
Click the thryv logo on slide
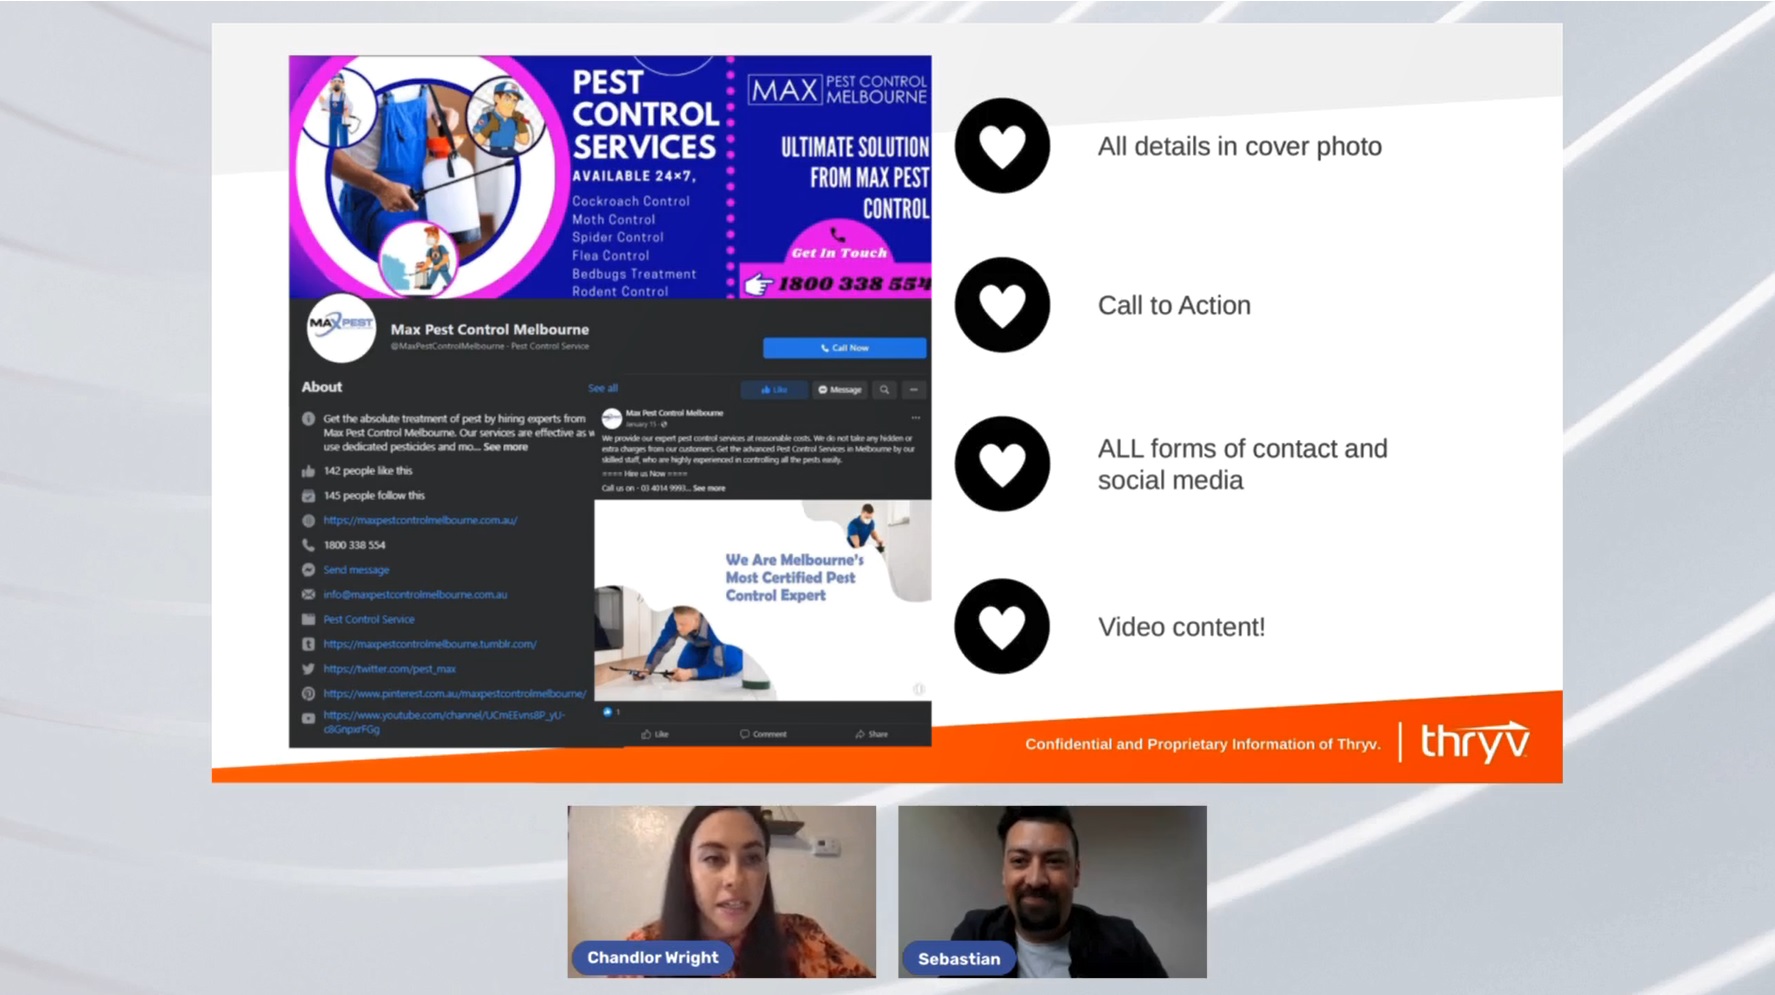1475,741
